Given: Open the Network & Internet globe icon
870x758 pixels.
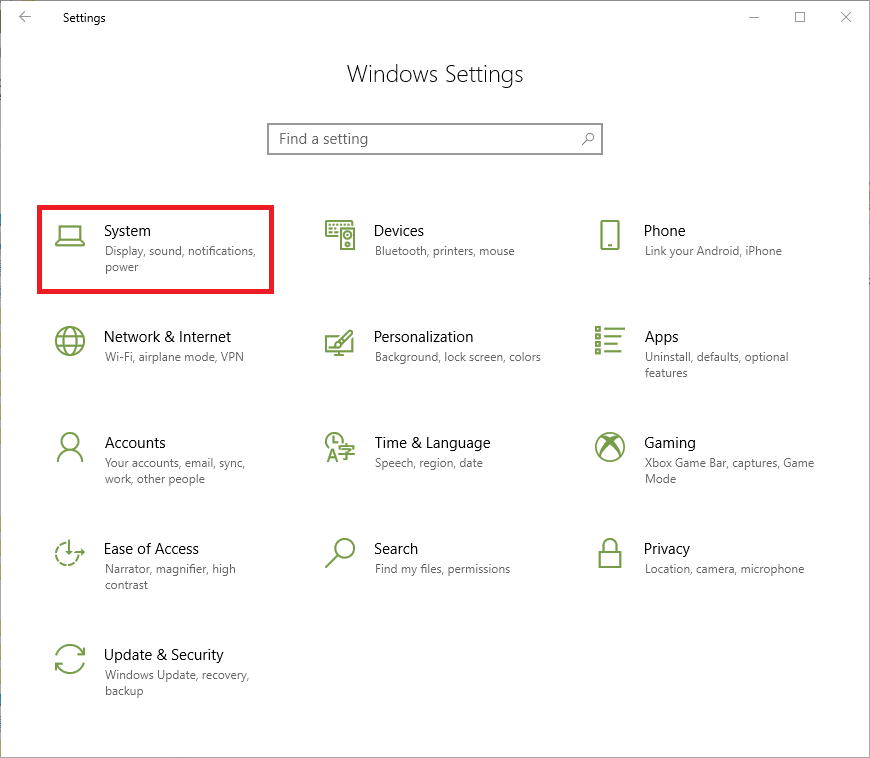Looking at the screenshot, I should [x=70, y=341].
